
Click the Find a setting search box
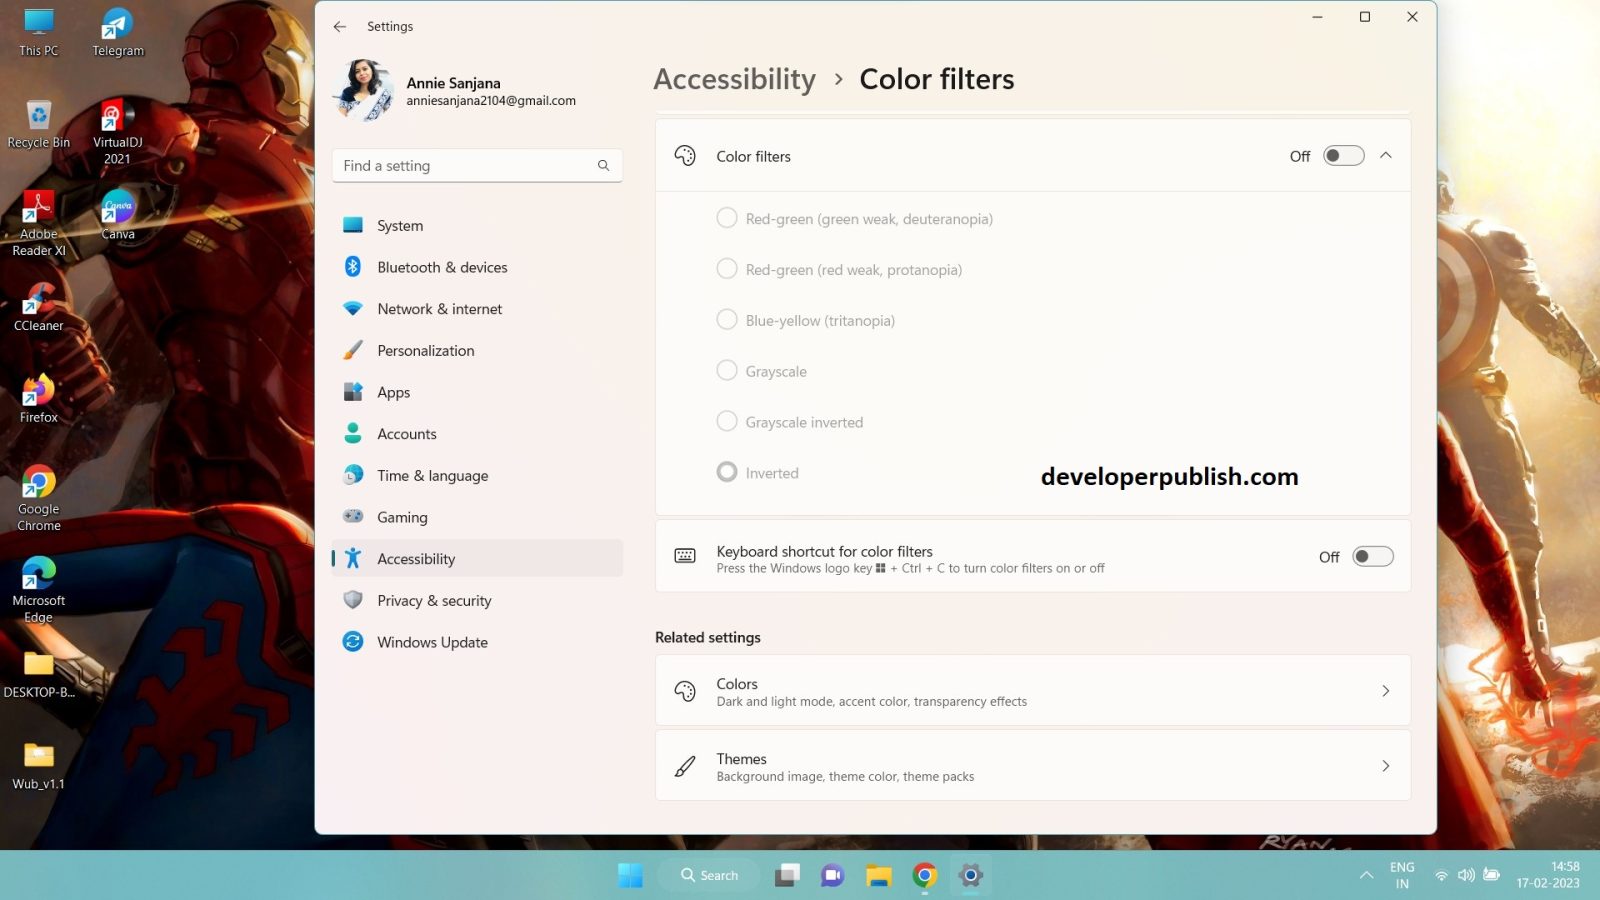(477, 165)
